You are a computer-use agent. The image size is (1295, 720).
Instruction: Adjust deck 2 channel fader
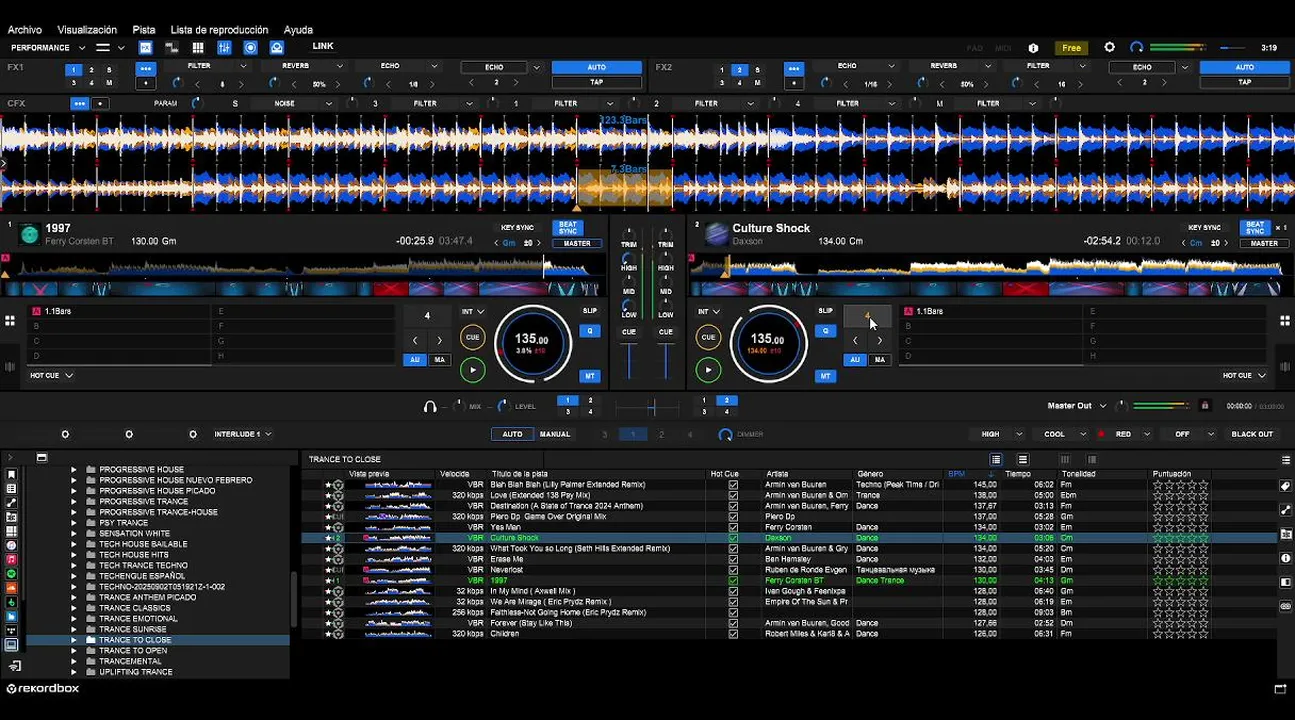pos(666,361)
